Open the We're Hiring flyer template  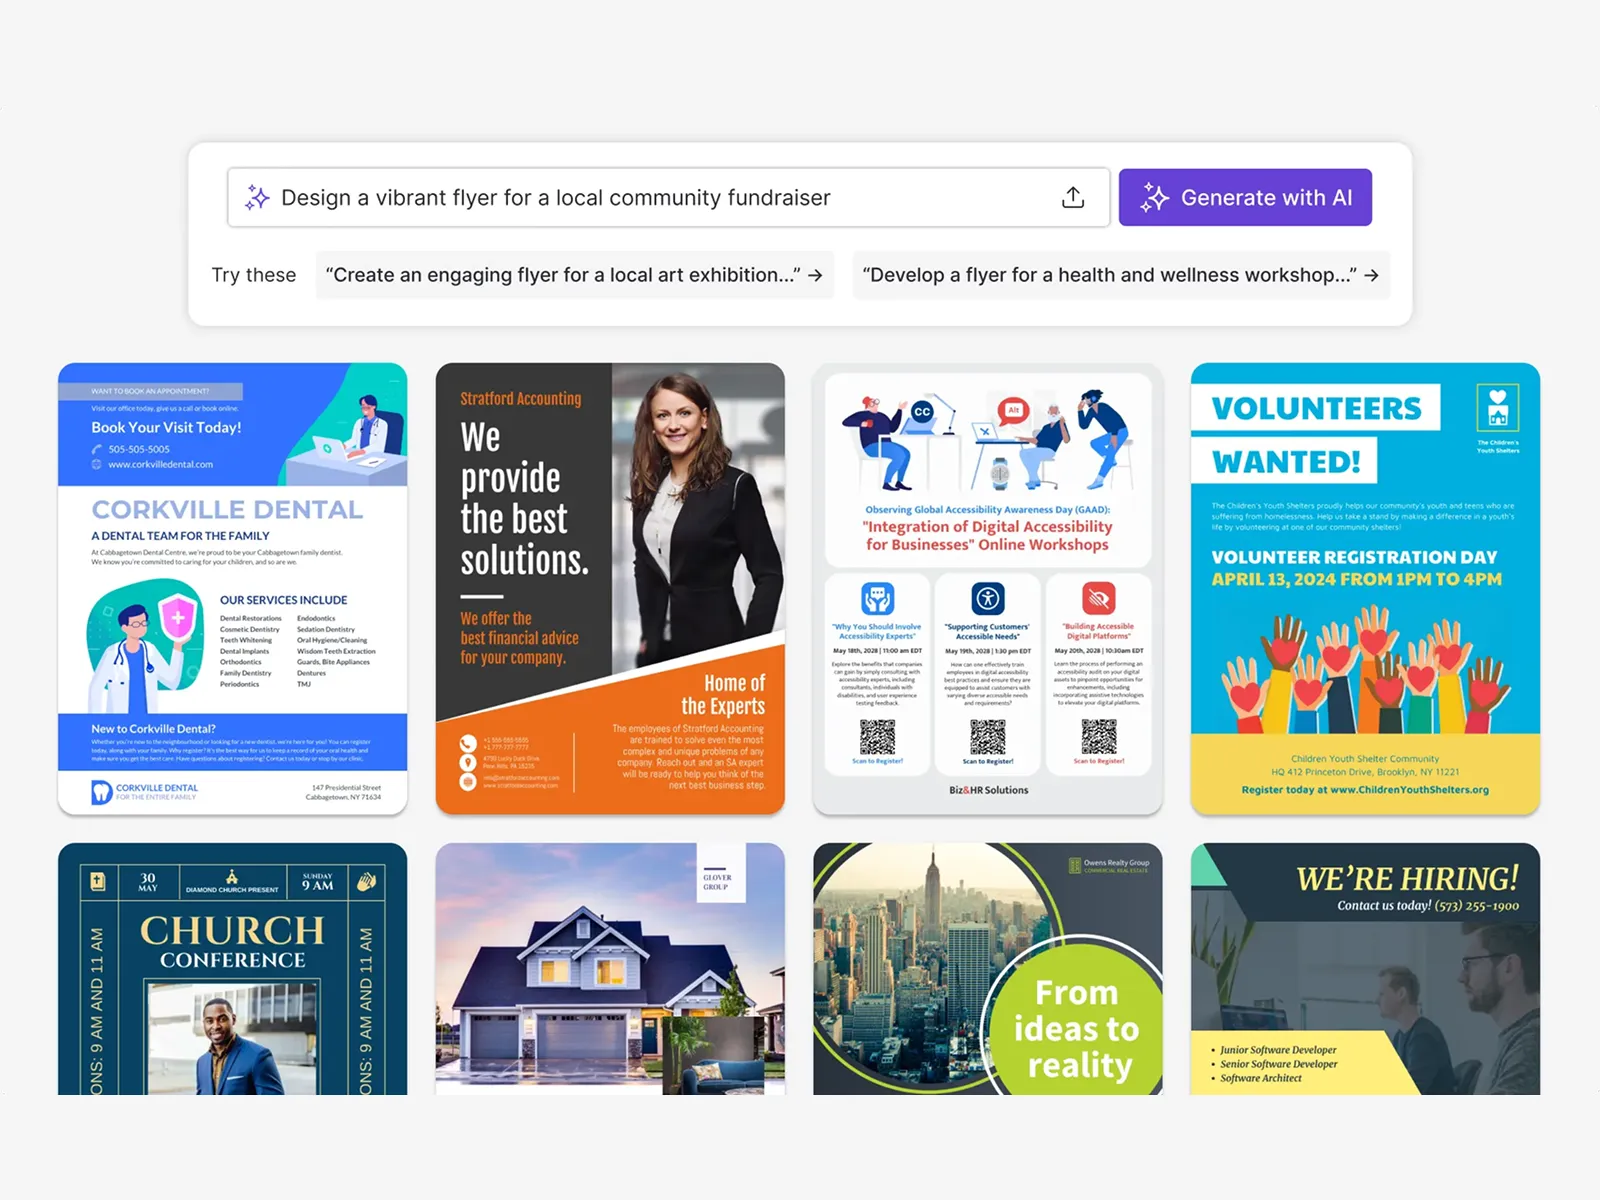pyautogui.click(x=1365, y=968)
